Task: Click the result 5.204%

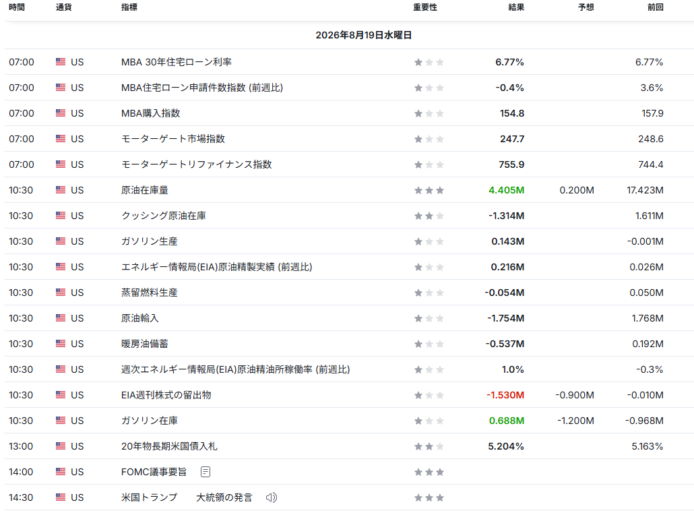Action: (x=506, y=446)
